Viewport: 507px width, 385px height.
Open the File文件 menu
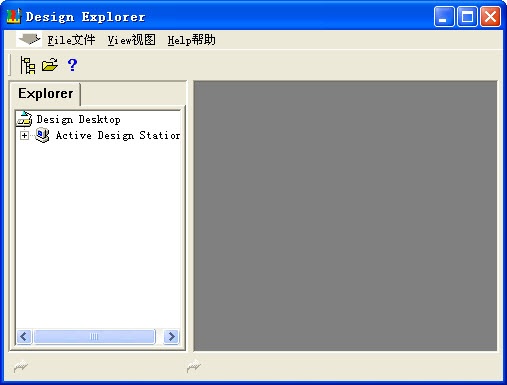(71, 40)
